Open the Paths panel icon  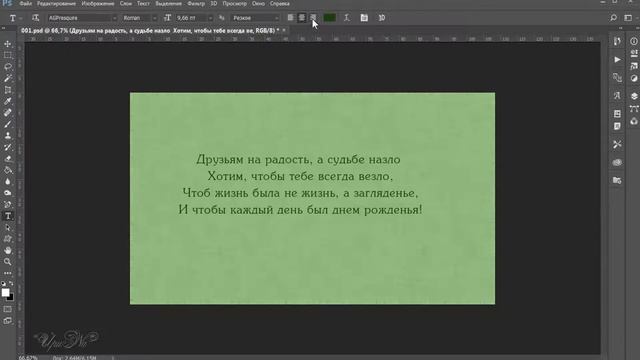(x=634, y=109)
